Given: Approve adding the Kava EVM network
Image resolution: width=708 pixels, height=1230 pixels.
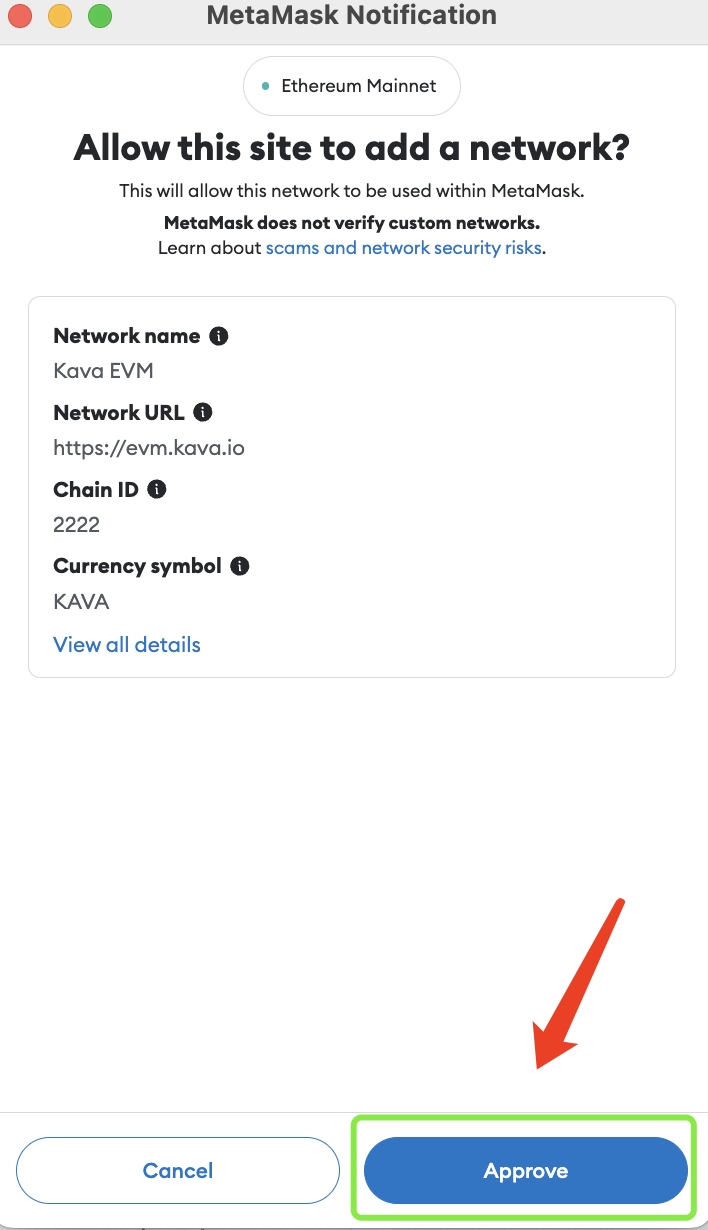Looking at the screenshot, I should pyautogui.click(x=526, y=1171).
